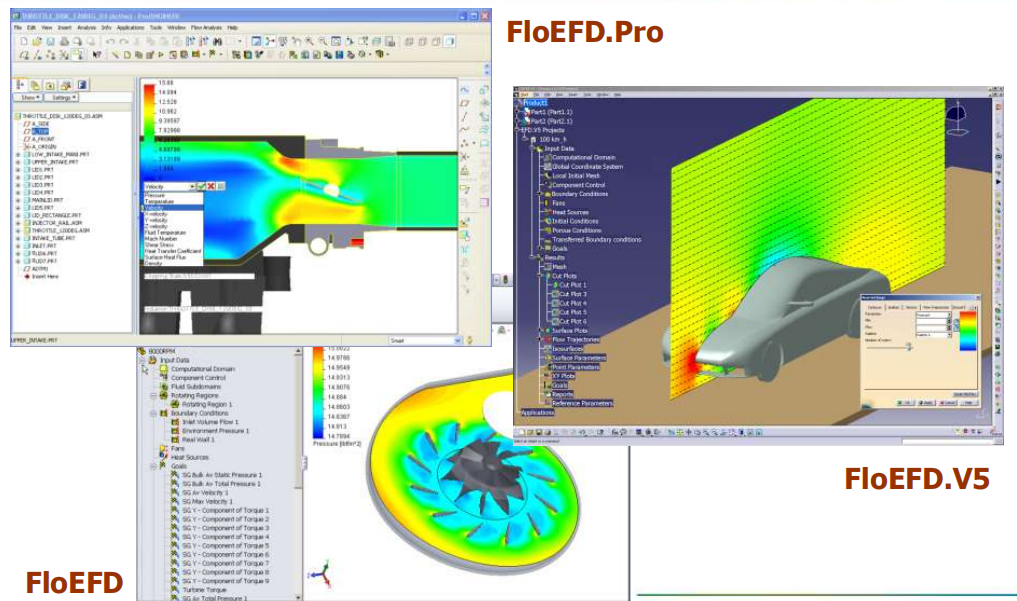Screen dimensions: 1017x601
Task: Open the Velocity parameter dropdown
Action: (191, 186)
